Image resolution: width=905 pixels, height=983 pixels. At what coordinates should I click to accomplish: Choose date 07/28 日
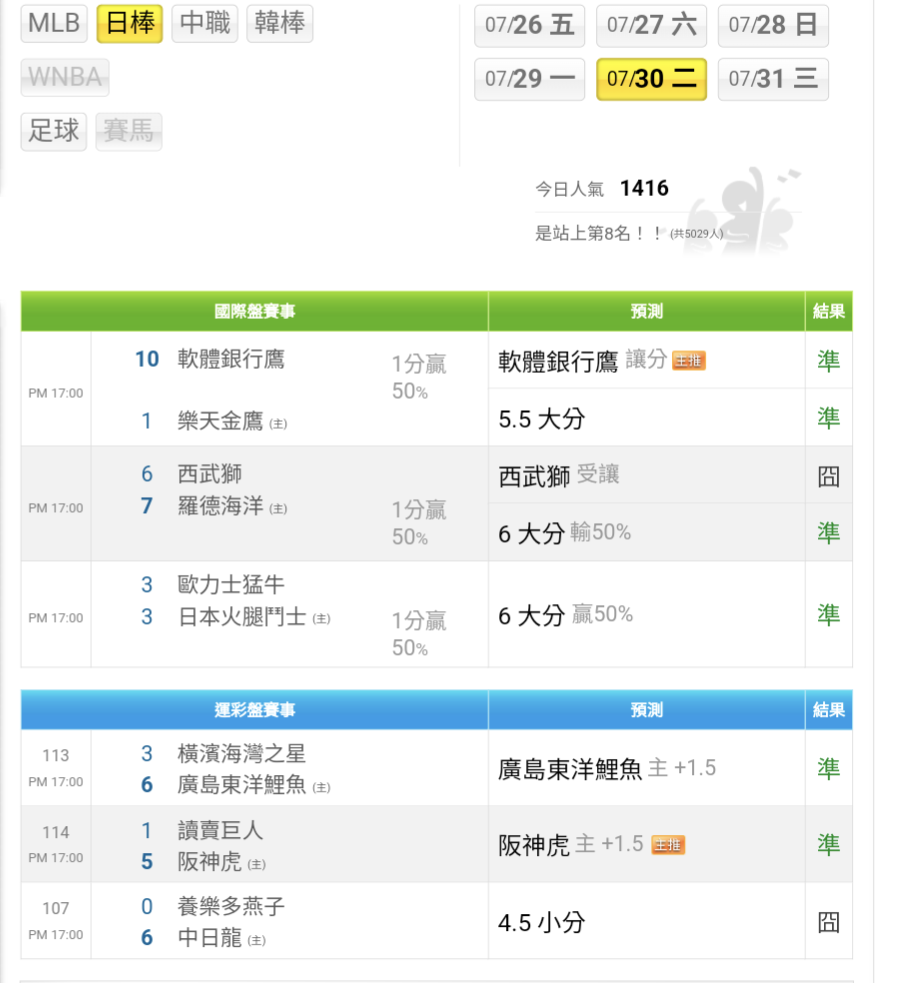[x=773, y=26]
